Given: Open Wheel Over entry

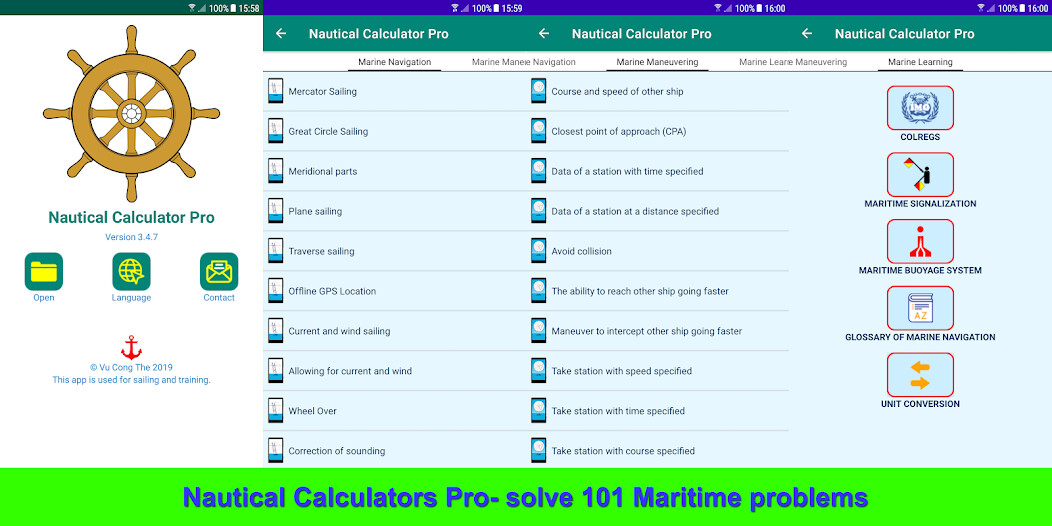Looking at the screenshot, I should [x=394, y=411].
